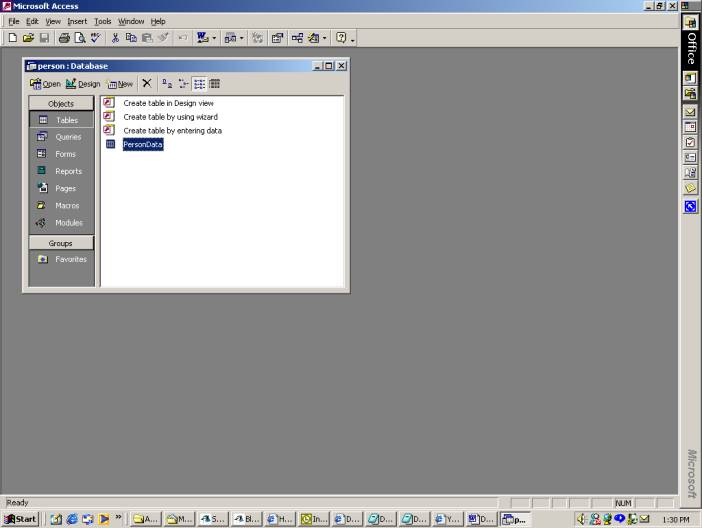This screenshot has height=528, width=702.
Task: Open a database with the folder icon
Action: 28,38
